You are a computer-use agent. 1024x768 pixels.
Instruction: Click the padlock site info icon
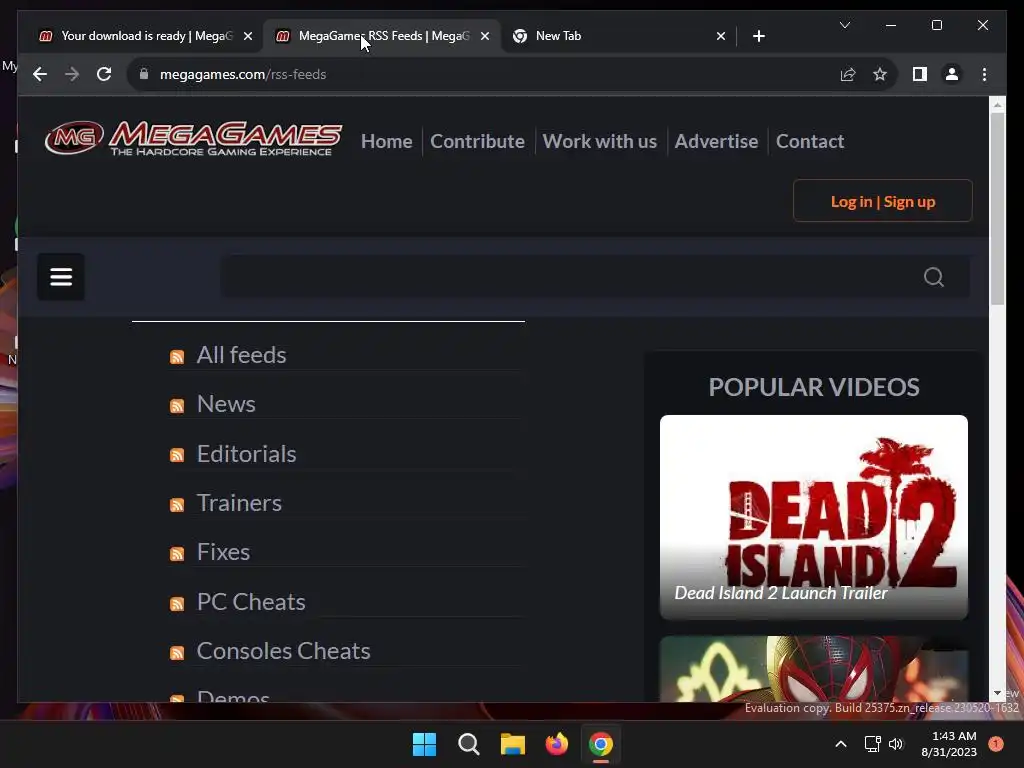144,74
